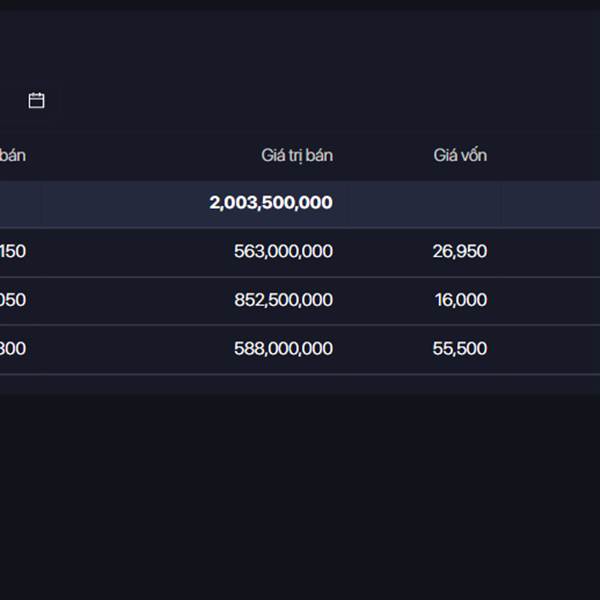Click the 563,000,000 sale value cell
Viewport: 600px width, 600px height.
(x=283, y=251)
